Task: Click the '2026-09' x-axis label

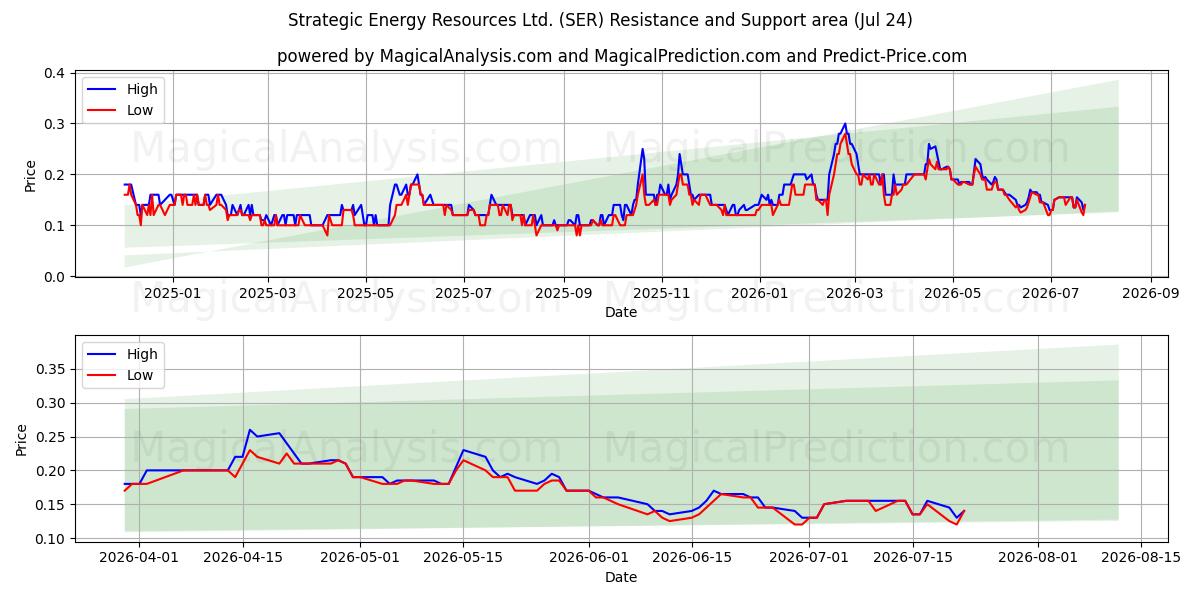Action: tap(1150, 295)
